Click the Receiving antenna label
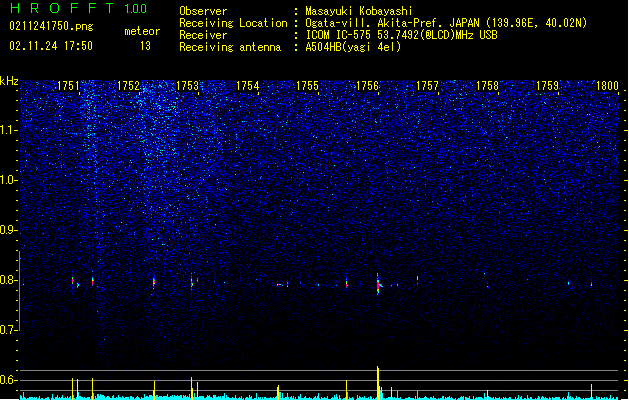Screen dimensions: 629x400 pos(230,47)
